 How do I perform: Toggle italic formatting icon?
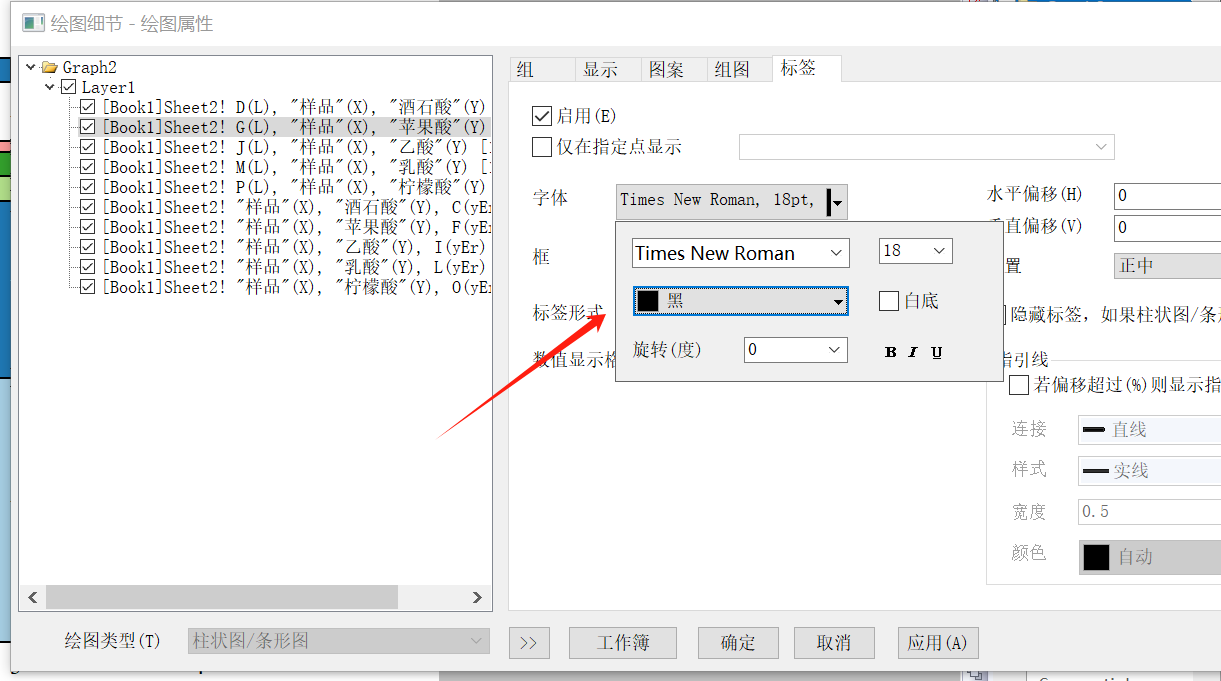(913, 352)
